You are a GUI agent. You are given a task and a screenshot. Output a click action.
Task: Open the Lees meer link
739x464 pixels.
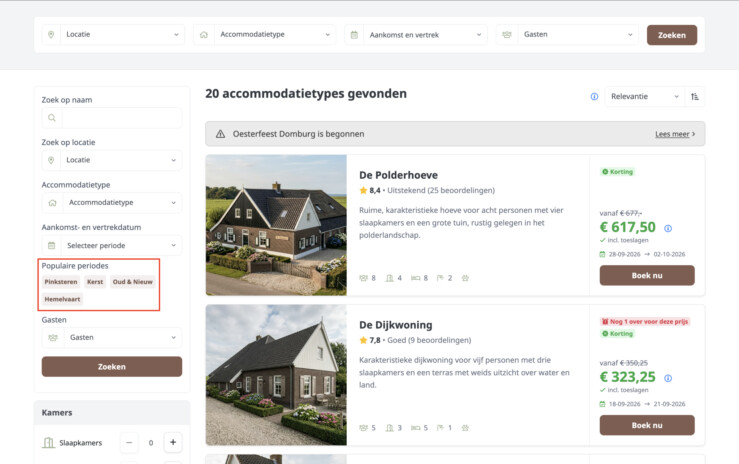point(675,134)
